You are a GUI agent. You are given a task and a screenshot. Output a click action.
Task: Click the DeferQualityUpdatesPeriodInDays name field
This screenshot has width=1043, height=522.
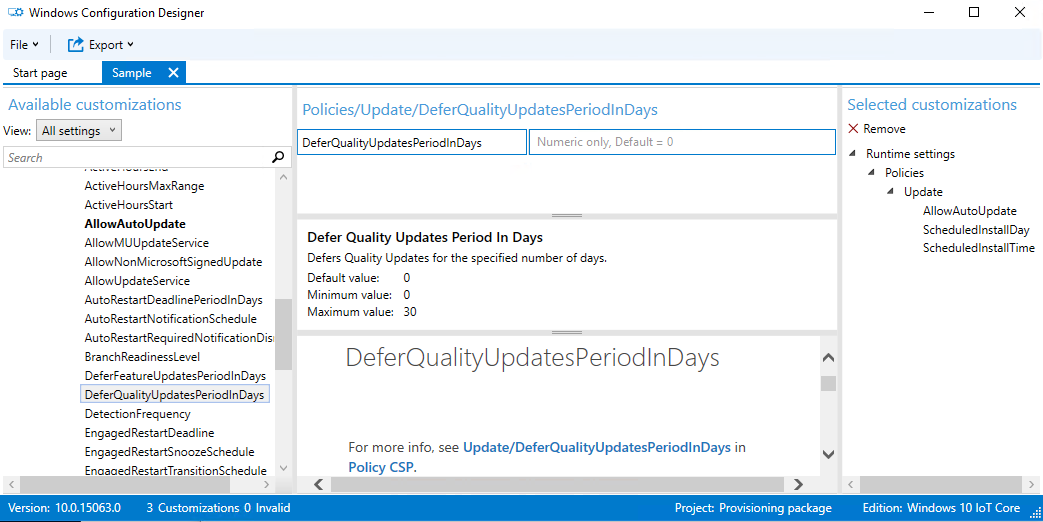click(412, 142)
